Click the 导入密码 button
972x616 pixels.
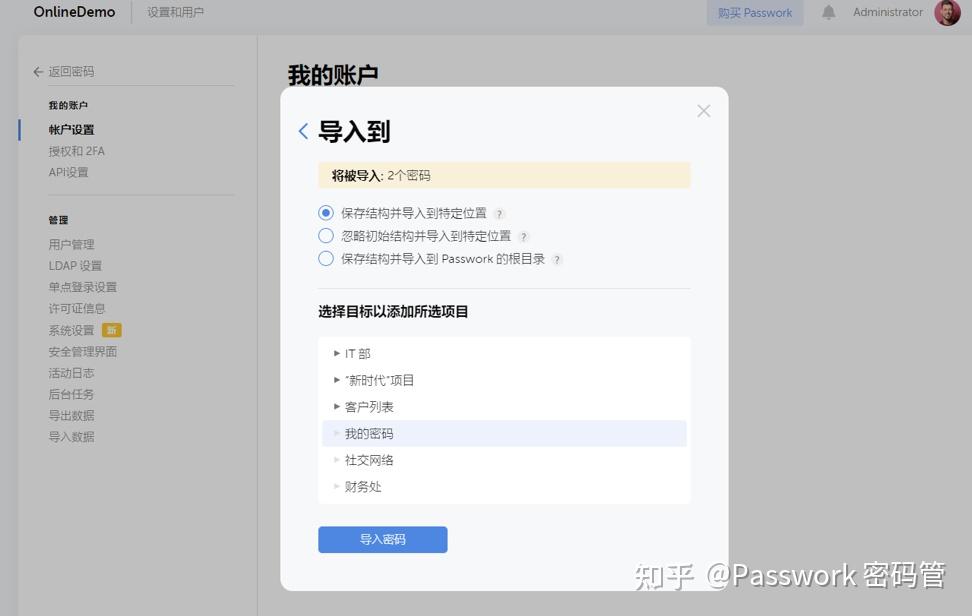tap(382, 538)
